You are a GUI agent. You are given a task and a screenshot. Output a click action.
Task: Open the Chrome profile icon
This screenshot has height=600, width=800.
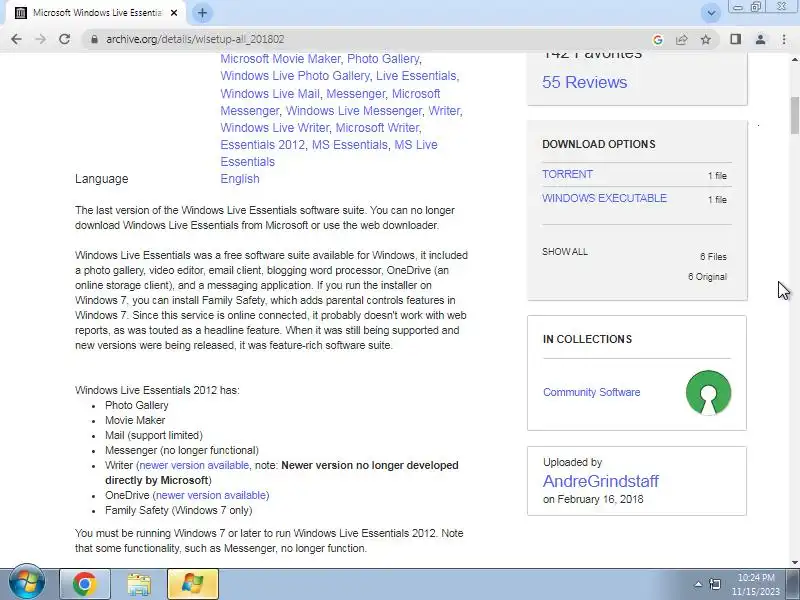760,39
